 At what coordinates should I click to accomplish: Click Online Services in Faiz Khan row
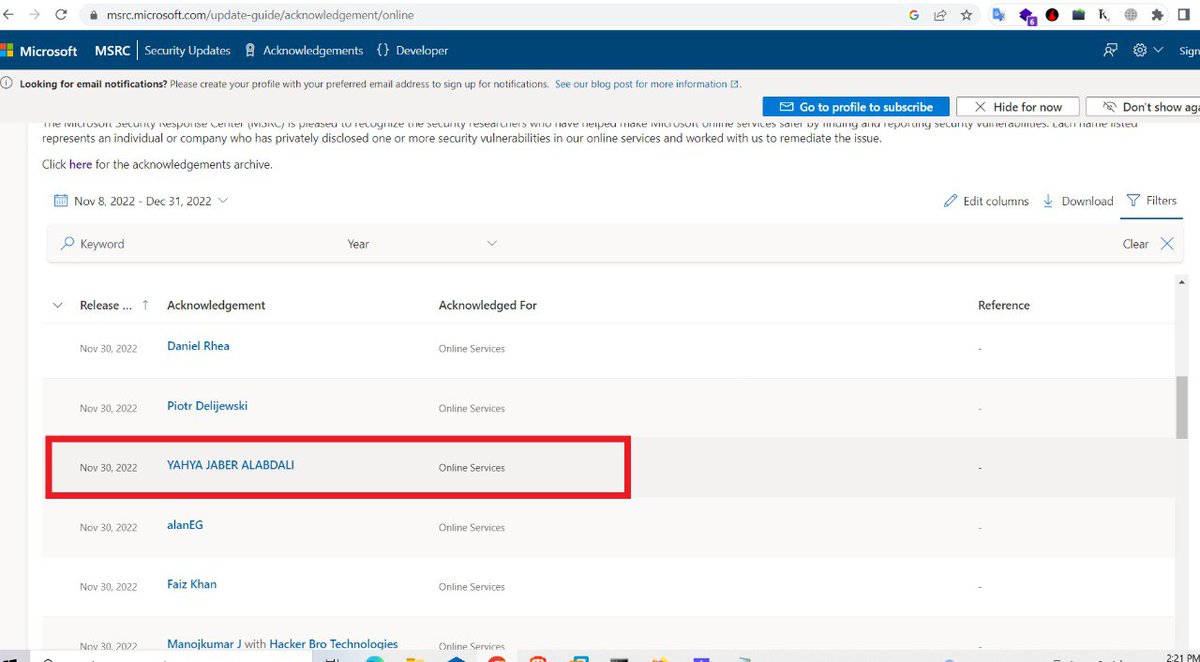[472, 587]
